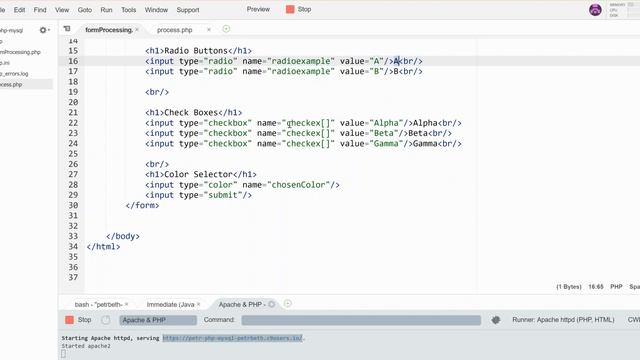Click the value "Alpha" on line 22
The height and width of the screenshot is (360, 640).
tap(386, 123)
